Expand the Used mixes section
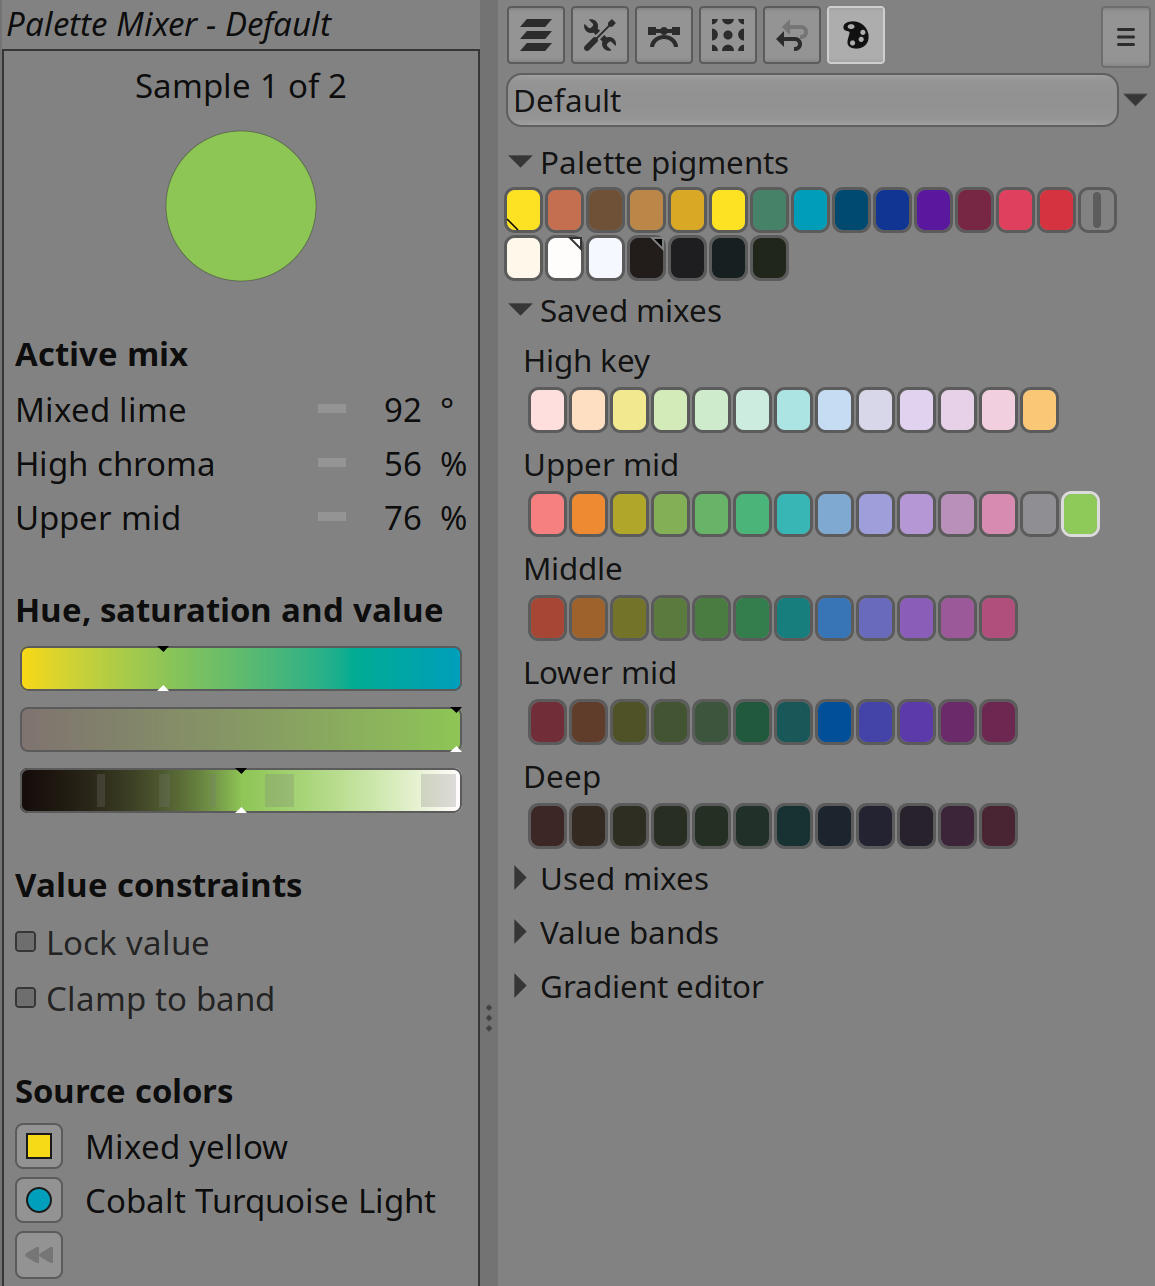1155x1286 pixels. [520, 878]
